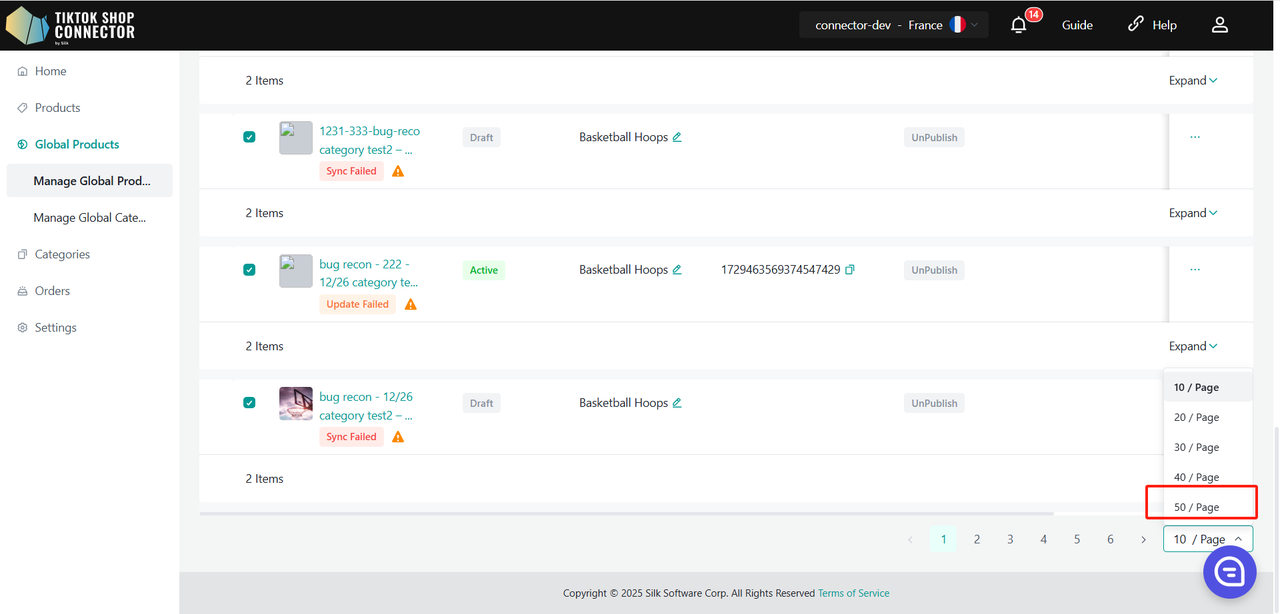Open the Terms of Service link
The image size is (1280, 614).
(x=853, y=593)
